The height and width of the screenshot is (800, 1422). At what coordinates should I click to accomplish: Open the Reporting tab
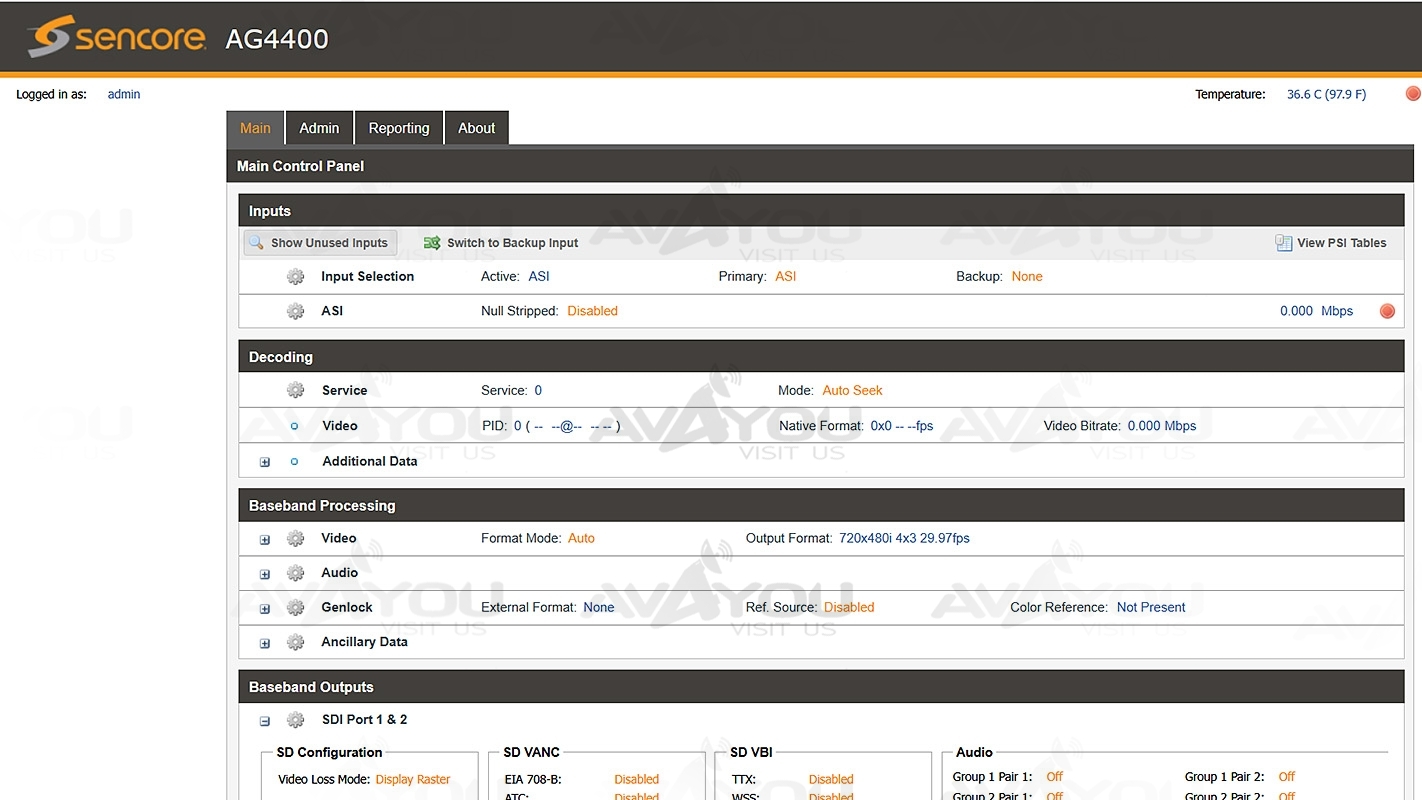point(398,128)
